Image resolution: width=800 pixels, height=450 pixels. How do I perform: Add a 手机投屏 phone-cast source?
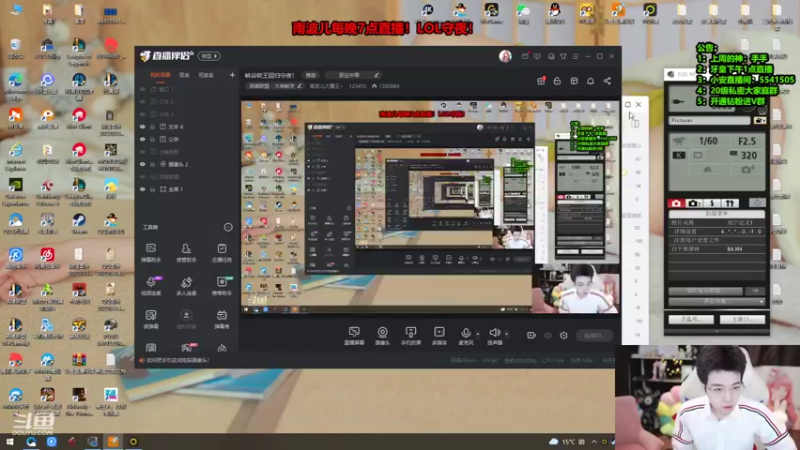point(411,336)
